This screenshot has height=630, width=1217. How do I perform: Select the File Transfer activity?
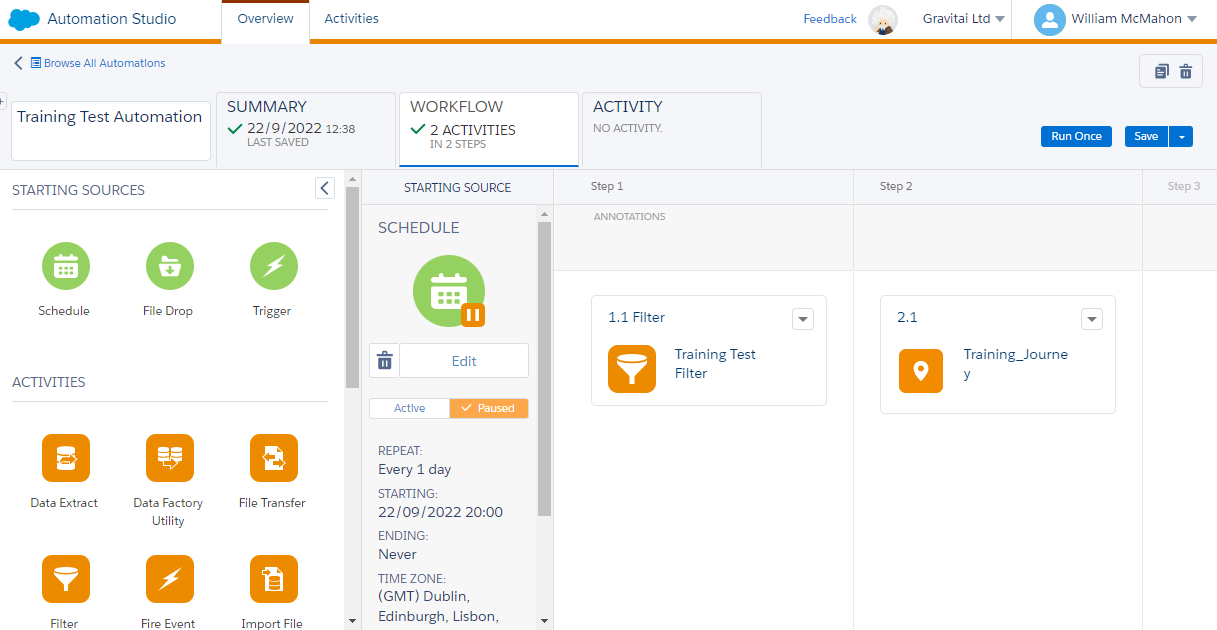pyautogui.click(x=272, y=458)
